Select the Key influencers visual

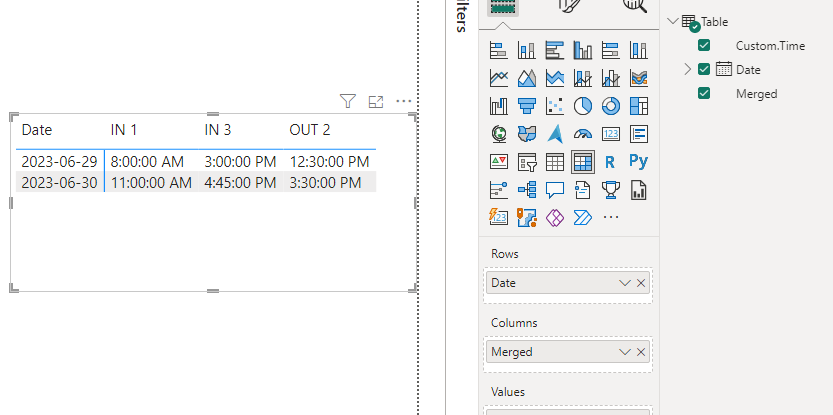pyautogui.click(x=498, y=189)
